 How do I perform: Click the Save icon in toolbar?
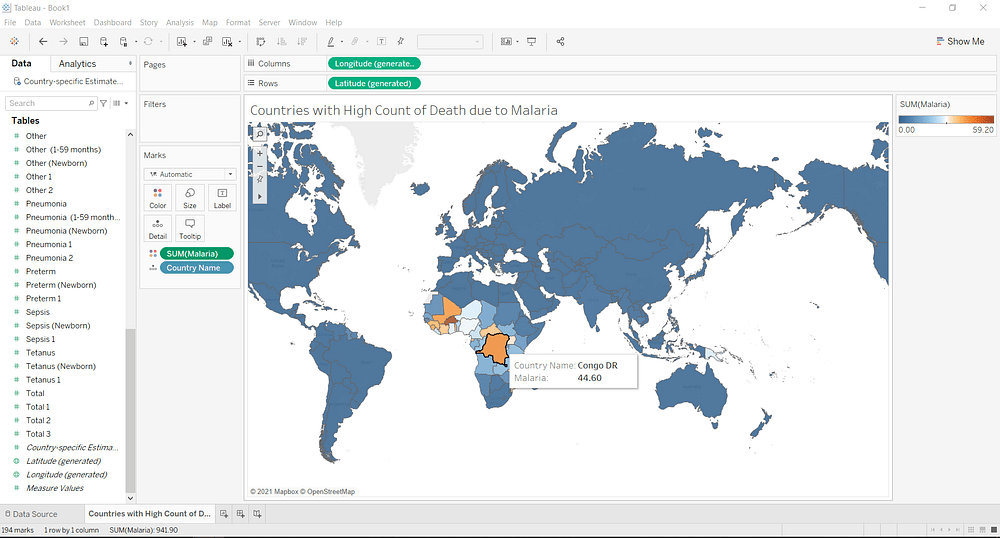[84, 41]
